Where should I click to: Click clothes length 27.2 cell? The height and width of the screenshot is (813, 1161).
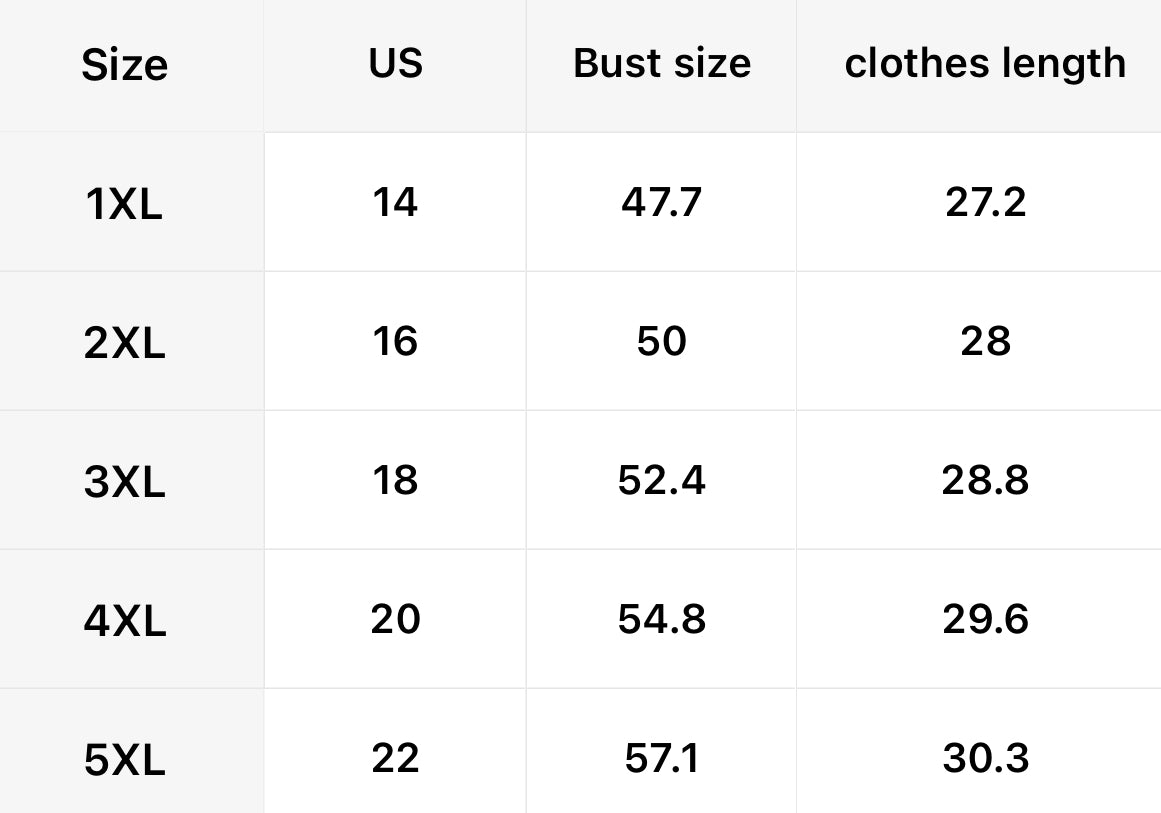click(x=985, y=203)
